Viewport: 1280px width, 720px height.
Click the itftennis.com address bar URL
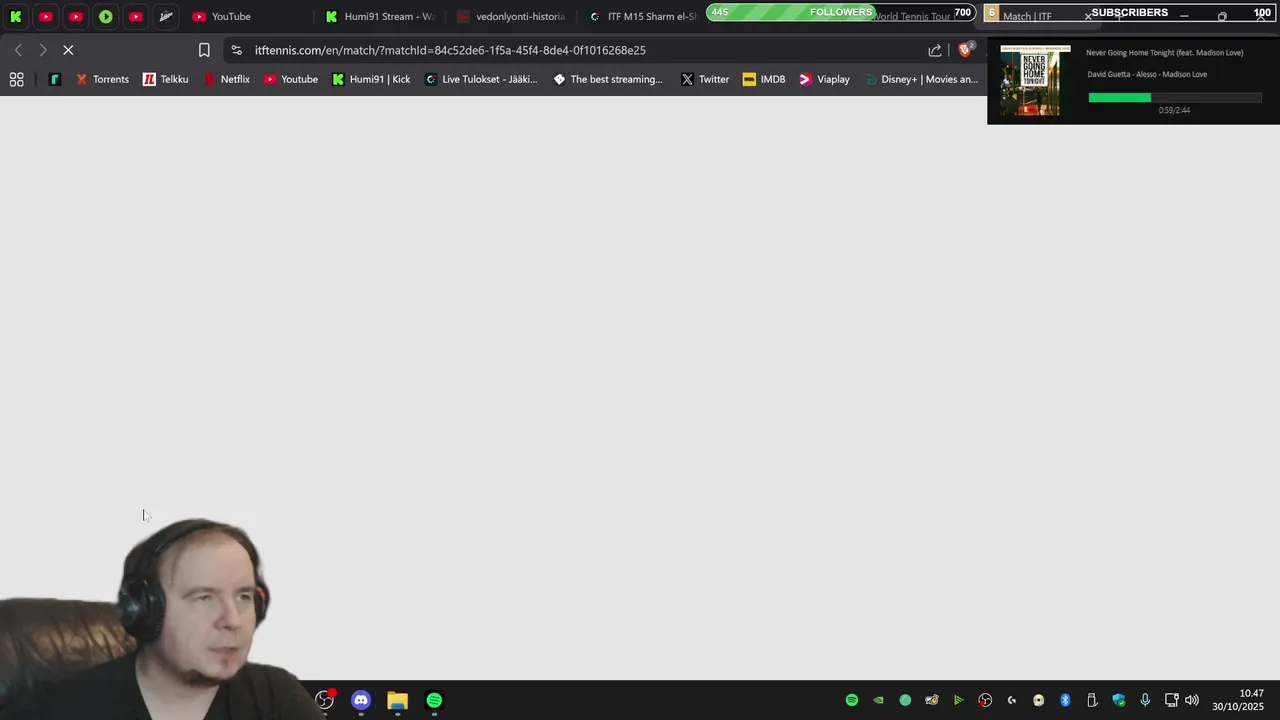pyautogui.click(x=450, y=50)
